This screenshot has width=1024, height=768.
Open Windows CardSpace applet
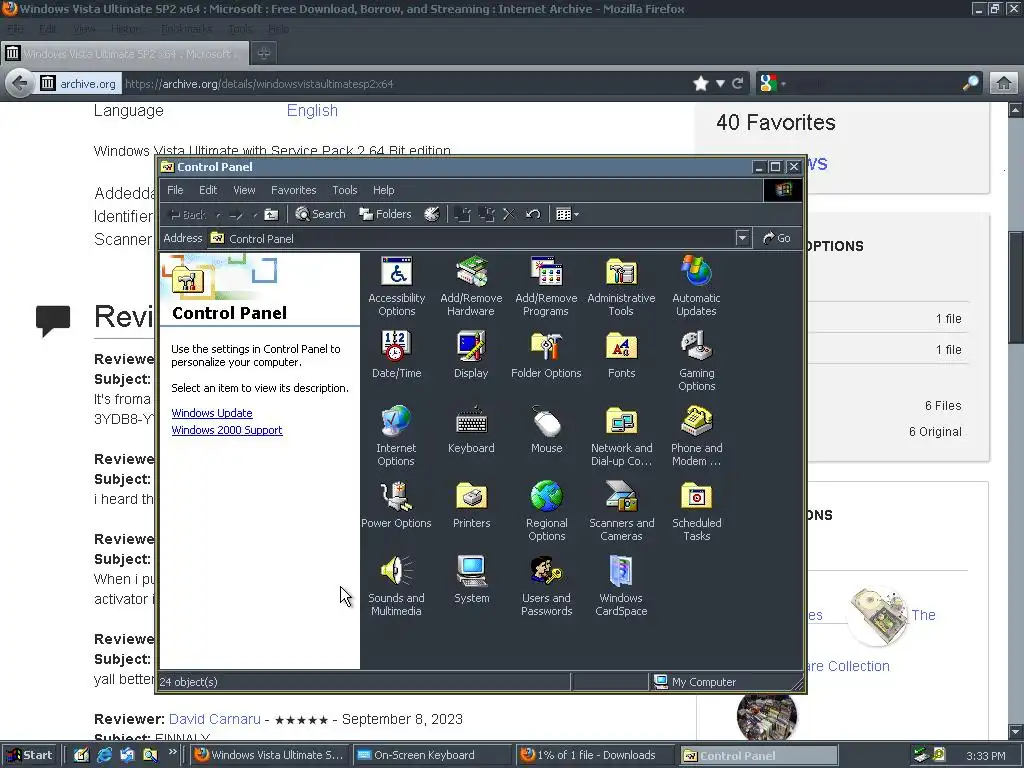coord(621,586)
